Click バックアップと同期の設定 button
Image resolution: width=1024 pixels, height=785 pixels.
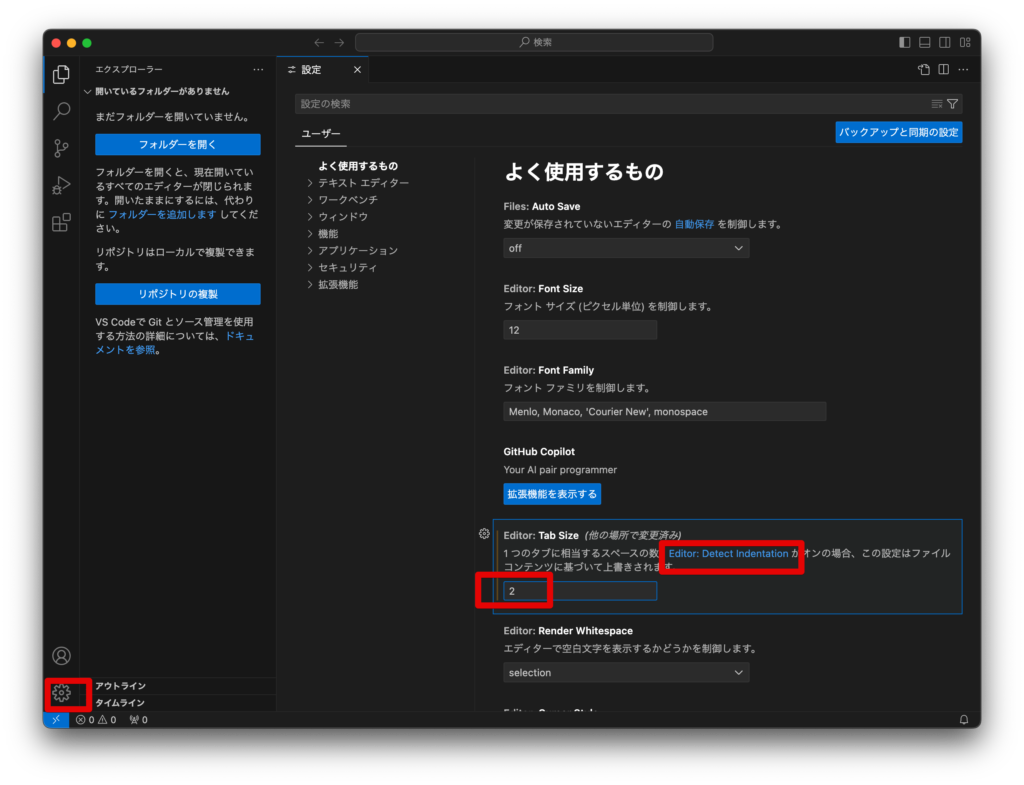(x=899, y=133)
